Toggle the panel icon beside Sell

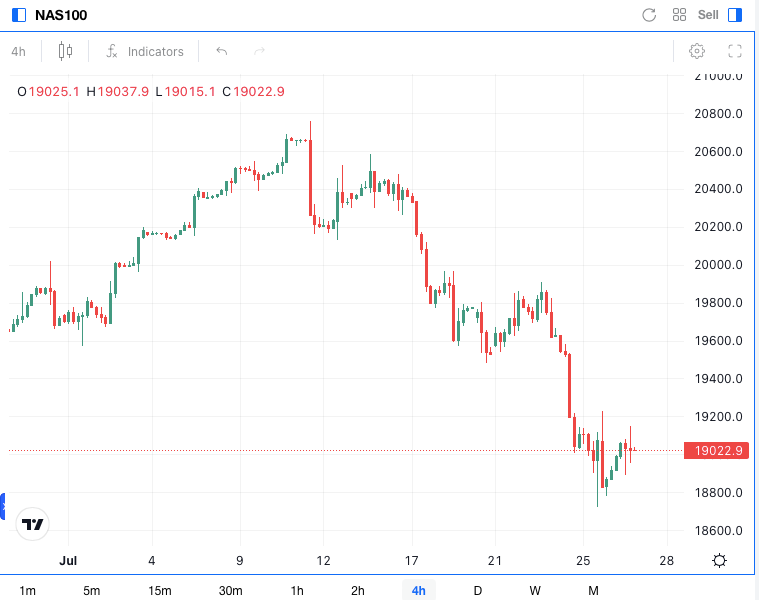735,15
